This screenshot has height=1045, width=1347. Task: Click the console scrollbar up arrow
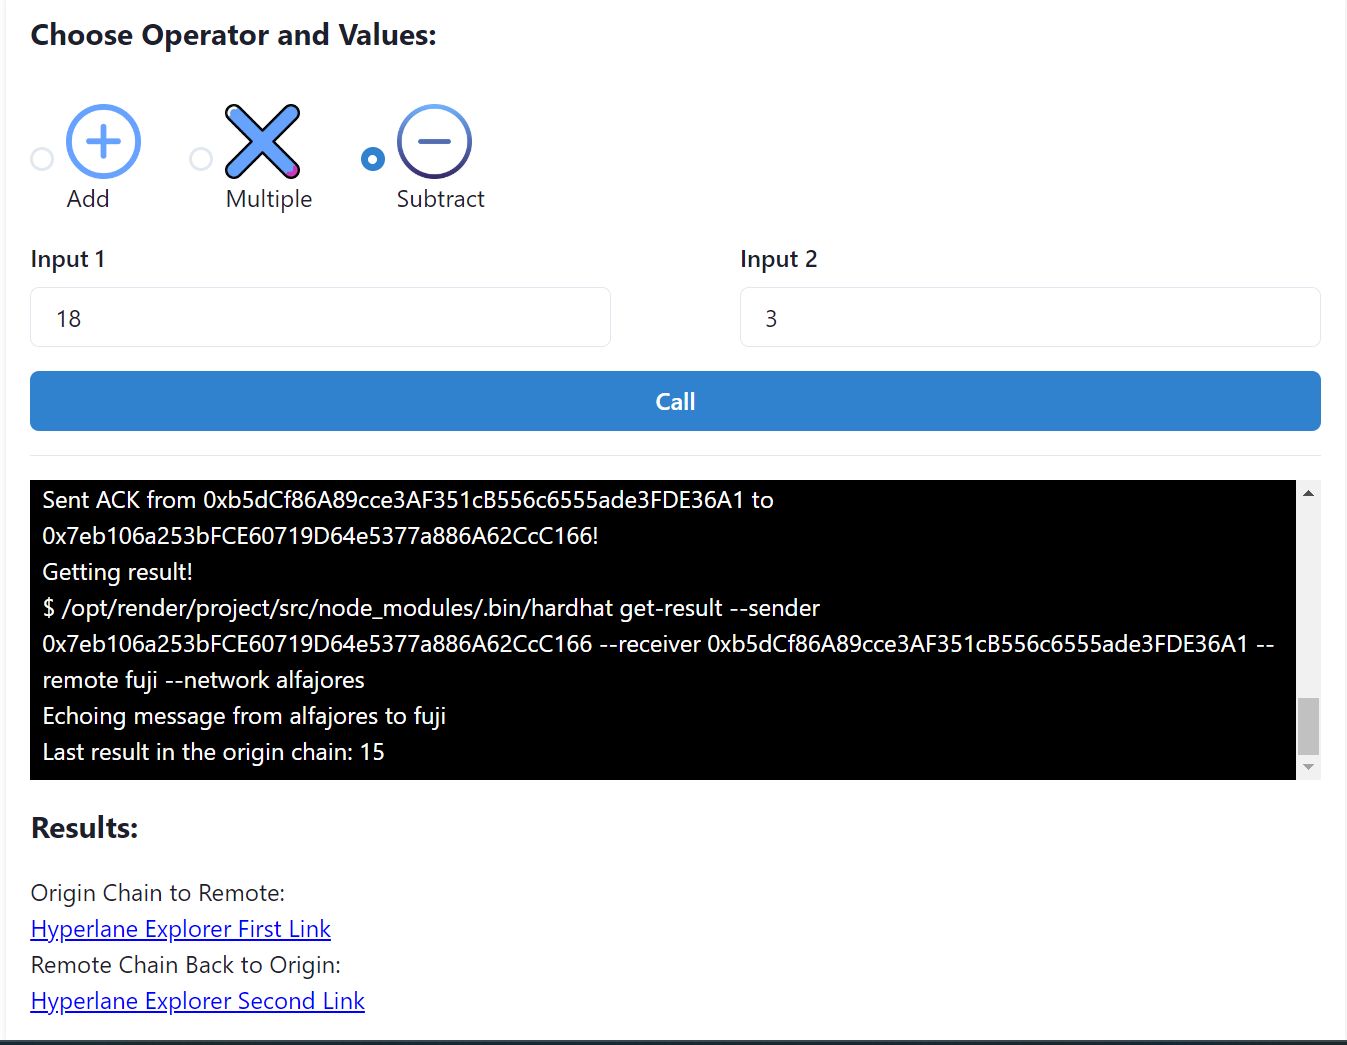tap(1308, 493)
